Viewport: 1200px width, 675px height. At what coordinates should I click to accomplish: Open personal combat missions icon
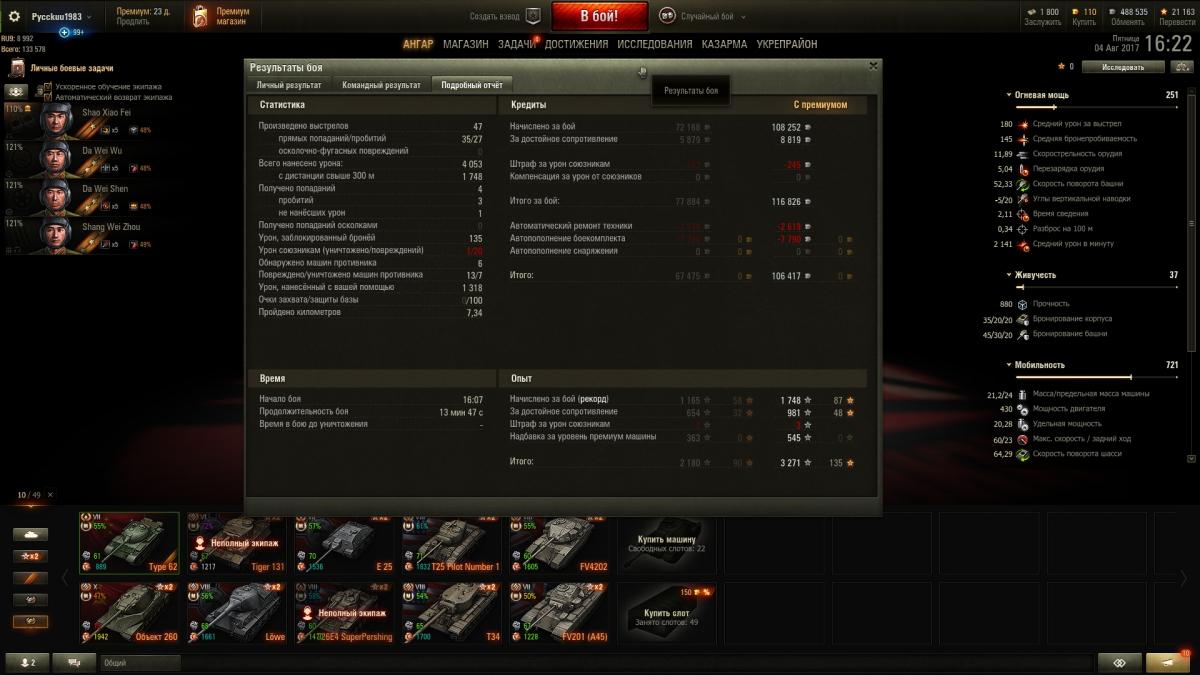coord(17,68)
